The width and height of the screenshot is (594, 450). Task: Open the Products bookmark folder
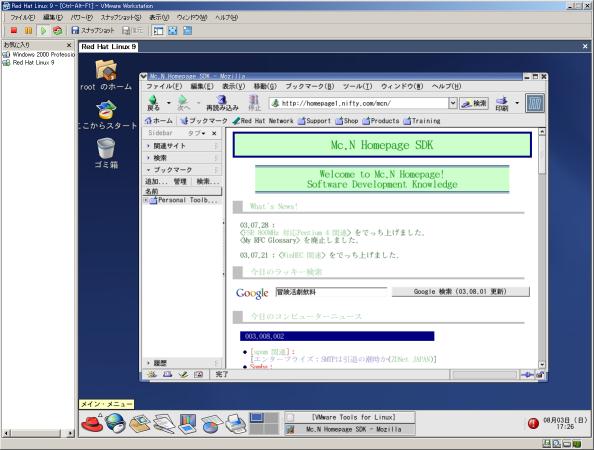381,121
